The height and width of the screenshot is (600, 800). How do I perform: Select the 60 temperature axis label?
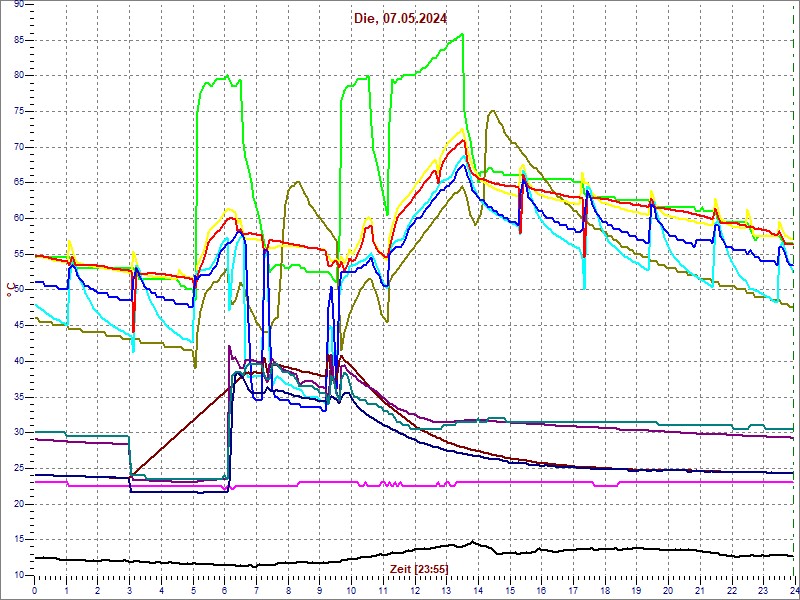pyautogui.click(x=18, y=218)
